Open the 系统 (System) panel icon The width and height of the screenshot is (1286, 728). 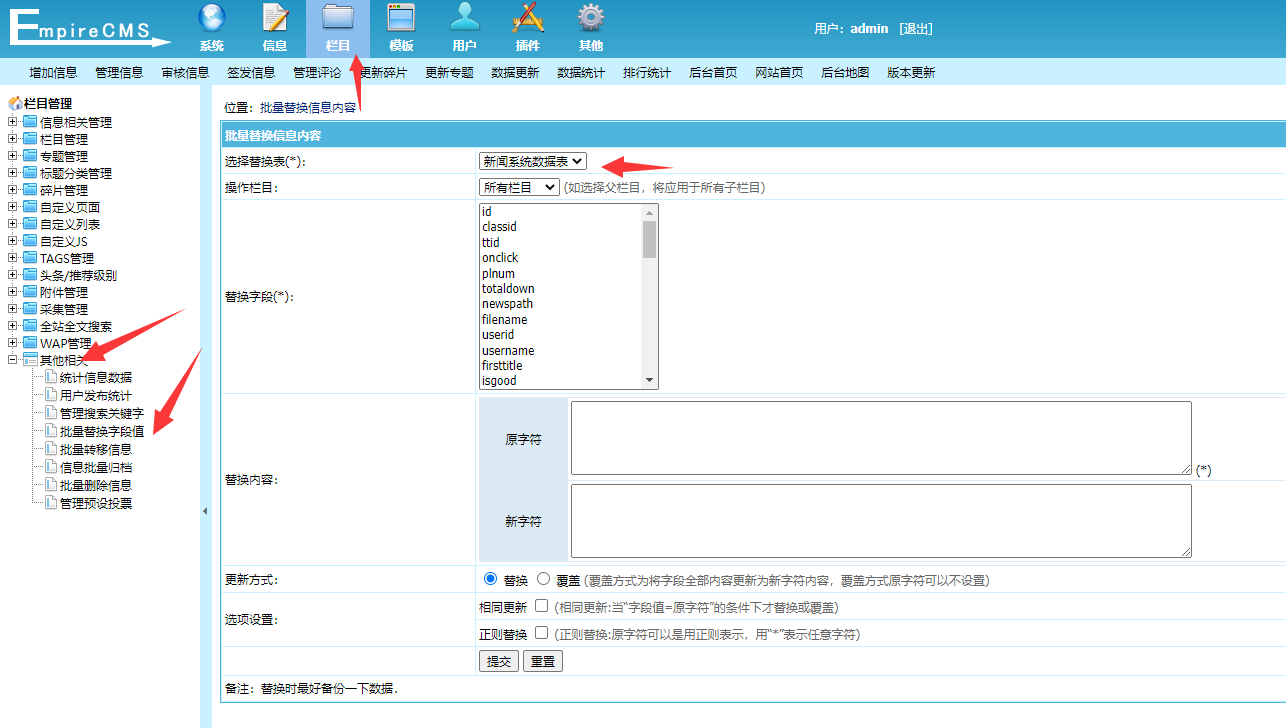(211, 27)
